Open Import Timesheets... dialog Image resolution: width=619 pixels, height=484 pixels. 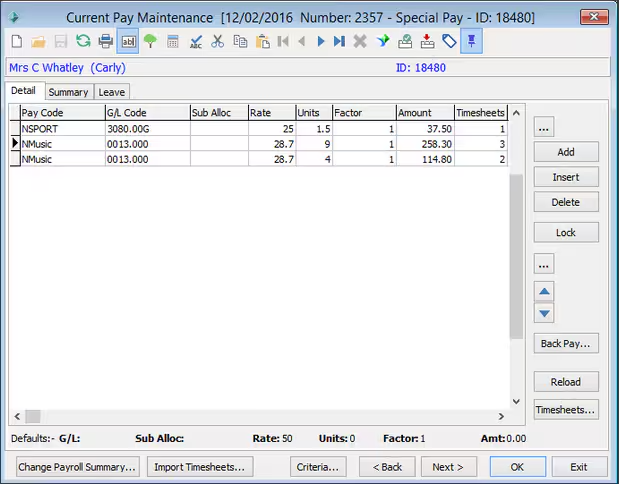pyautogui.click(x=199, y=467)
